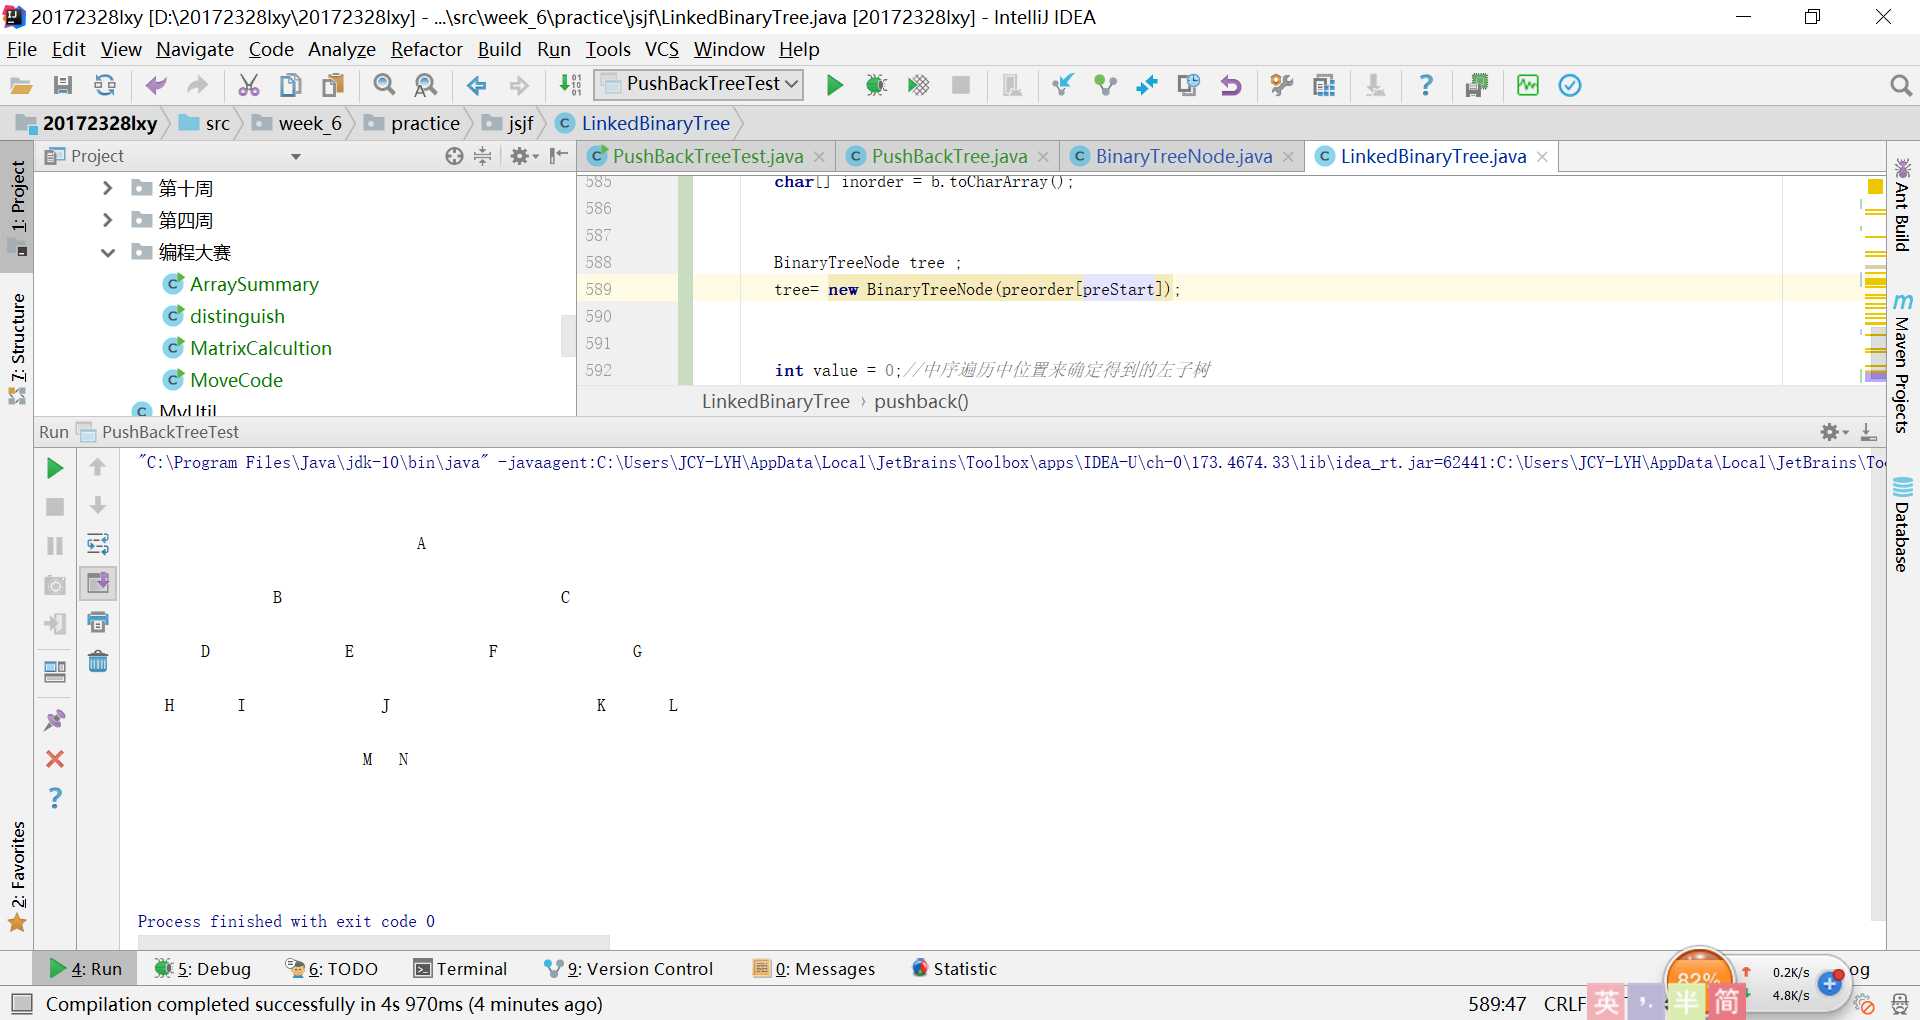Click the Cut scissors icon
1920x1020 pixels.
click(x=249, y=86)
